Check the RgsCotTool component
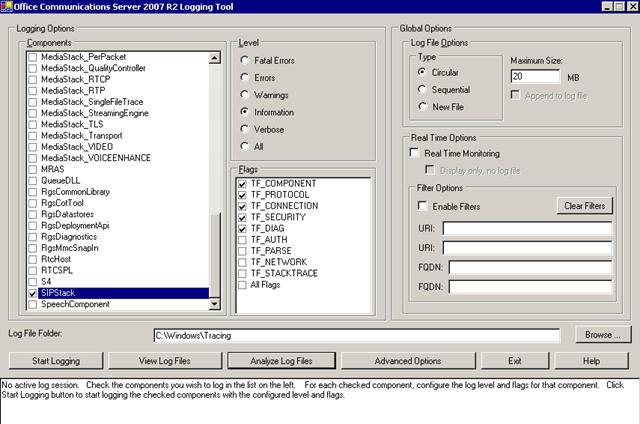The image size is (640, 424). click(x=33, y=203)
